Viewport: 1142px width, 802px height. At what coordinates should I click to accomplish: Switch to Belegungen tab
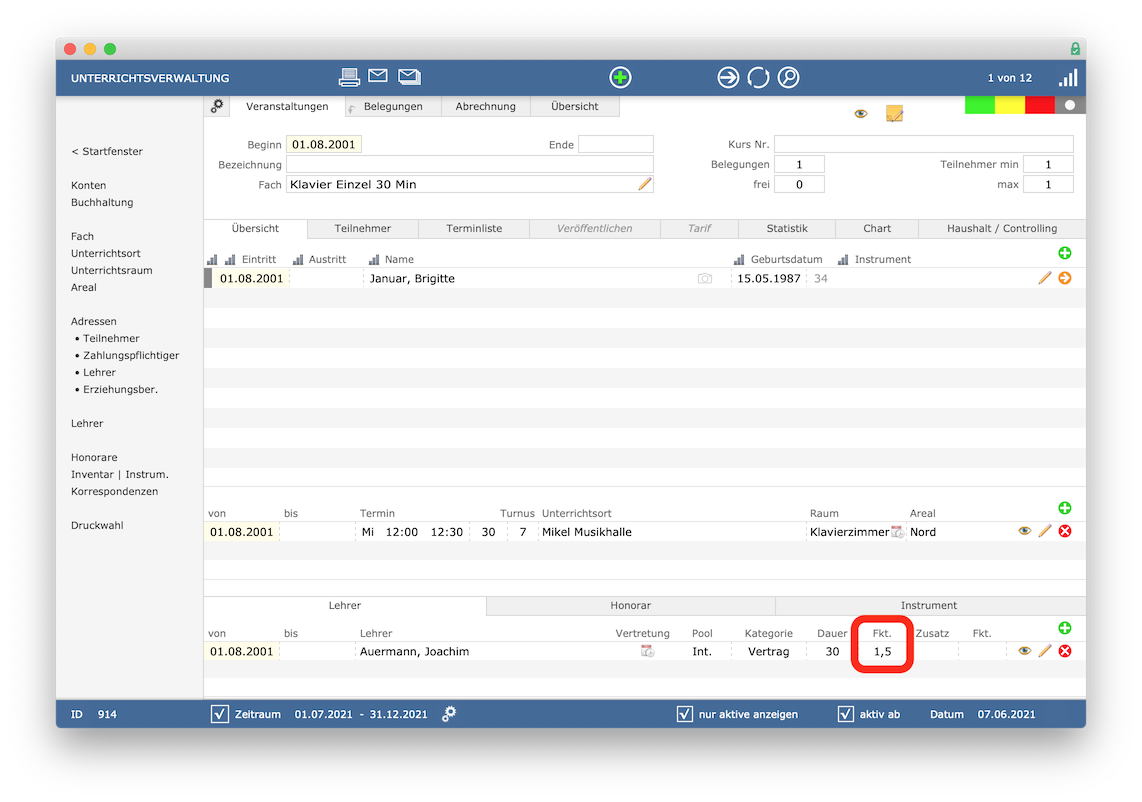point(393,106)
